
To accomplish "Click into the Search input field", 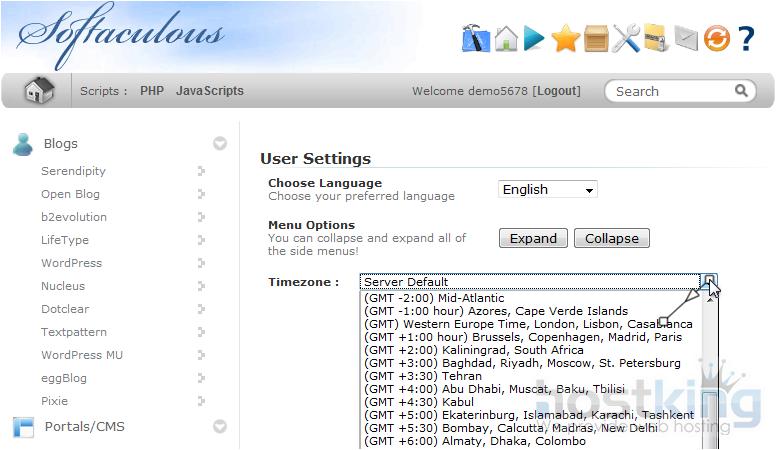I will (673, 91).
